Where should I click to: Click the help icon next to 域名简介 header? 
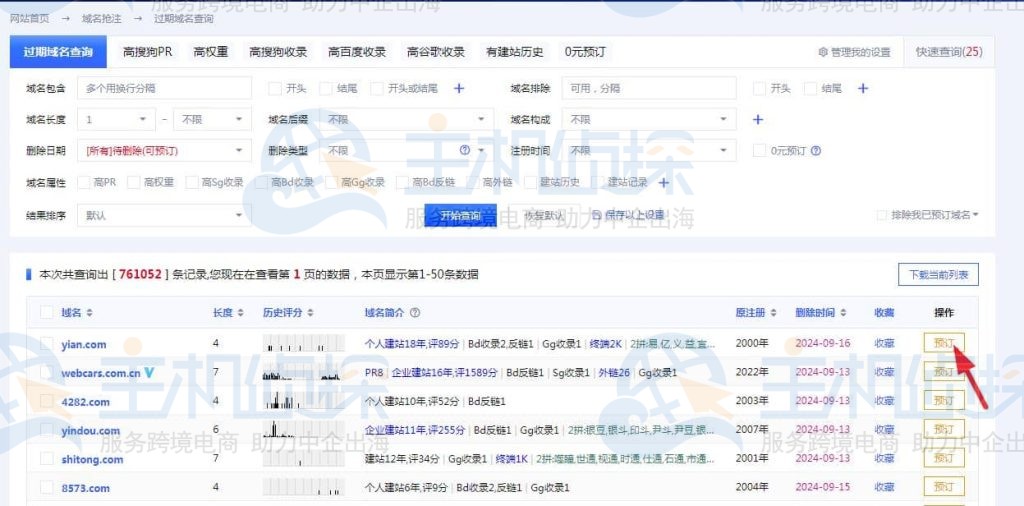coord(415,313)
